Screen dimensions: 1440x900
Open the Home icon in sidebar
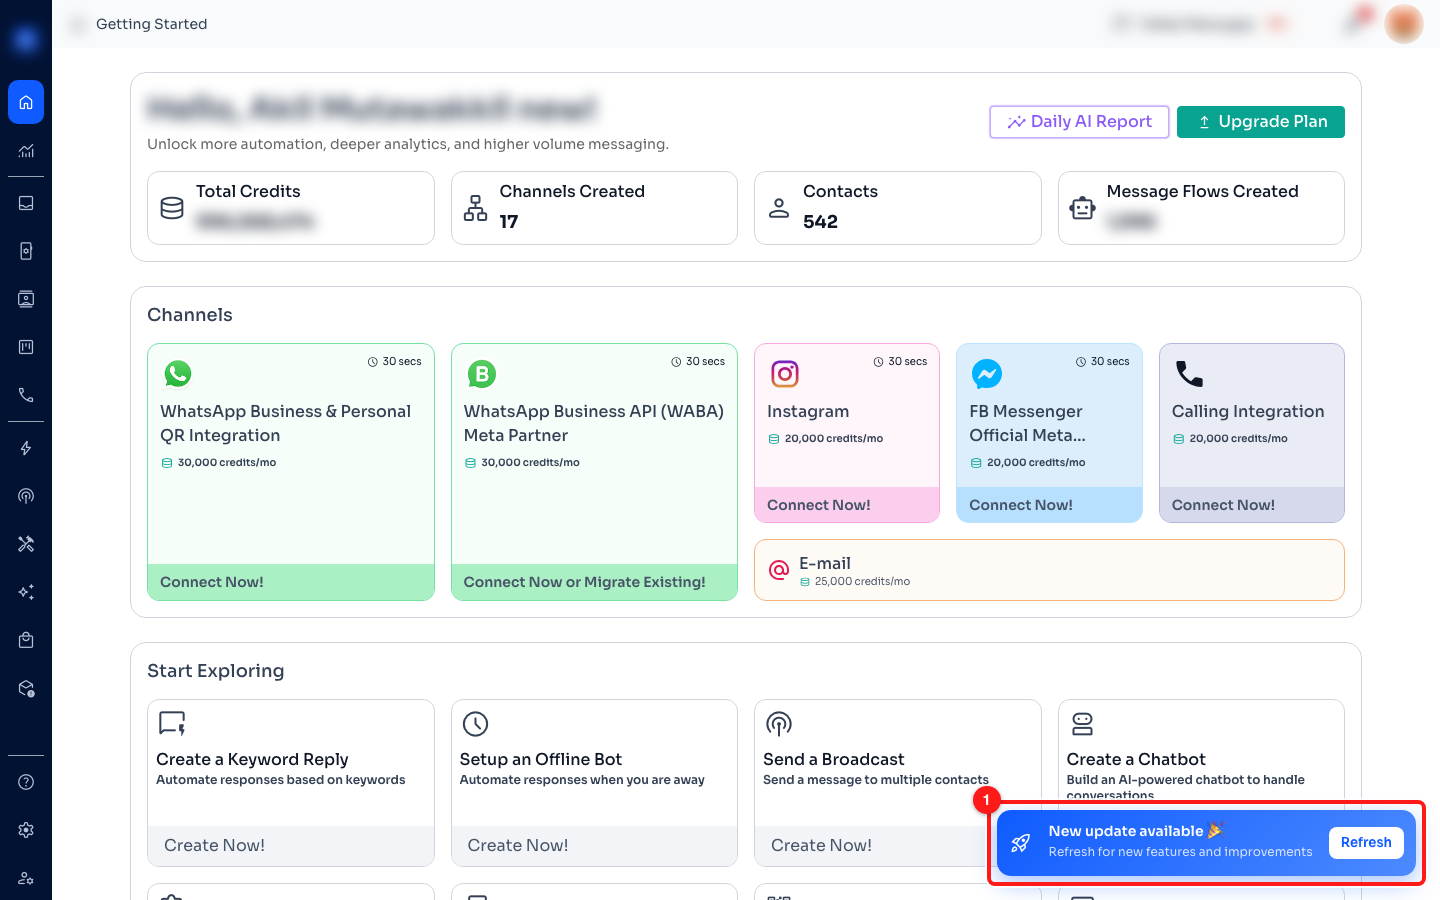point(26,102)
